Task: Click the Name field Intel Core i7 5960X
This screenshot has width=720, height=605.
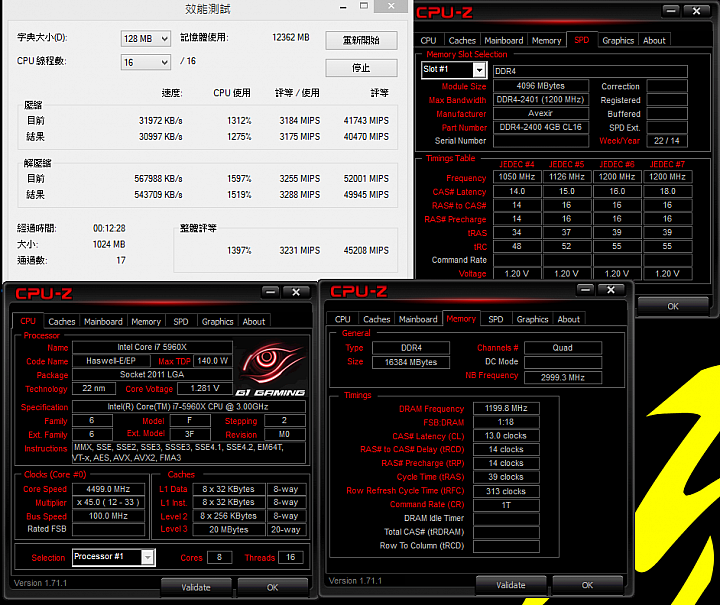Action: [152, 347]
